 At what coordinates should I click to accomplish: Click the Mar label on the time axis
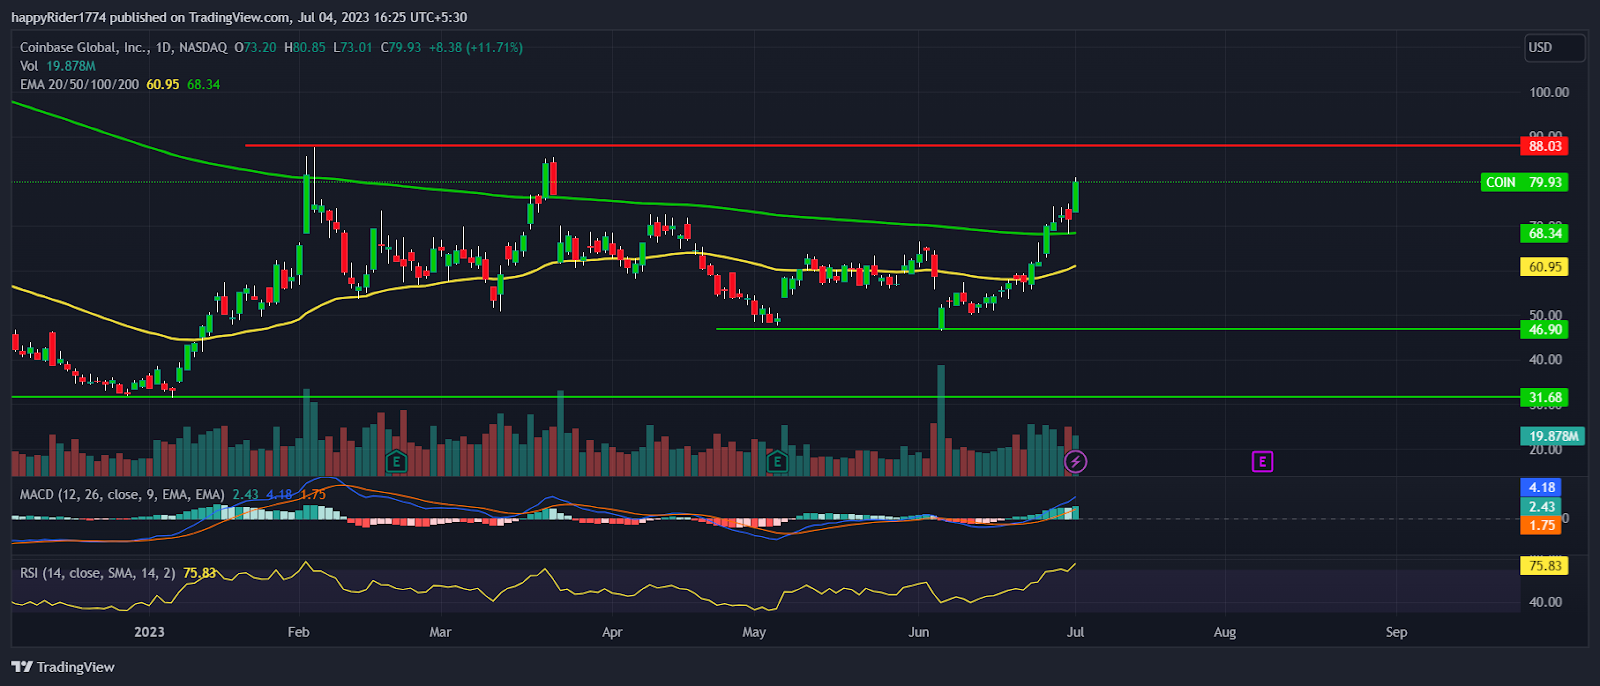click(x=440, y=632)
